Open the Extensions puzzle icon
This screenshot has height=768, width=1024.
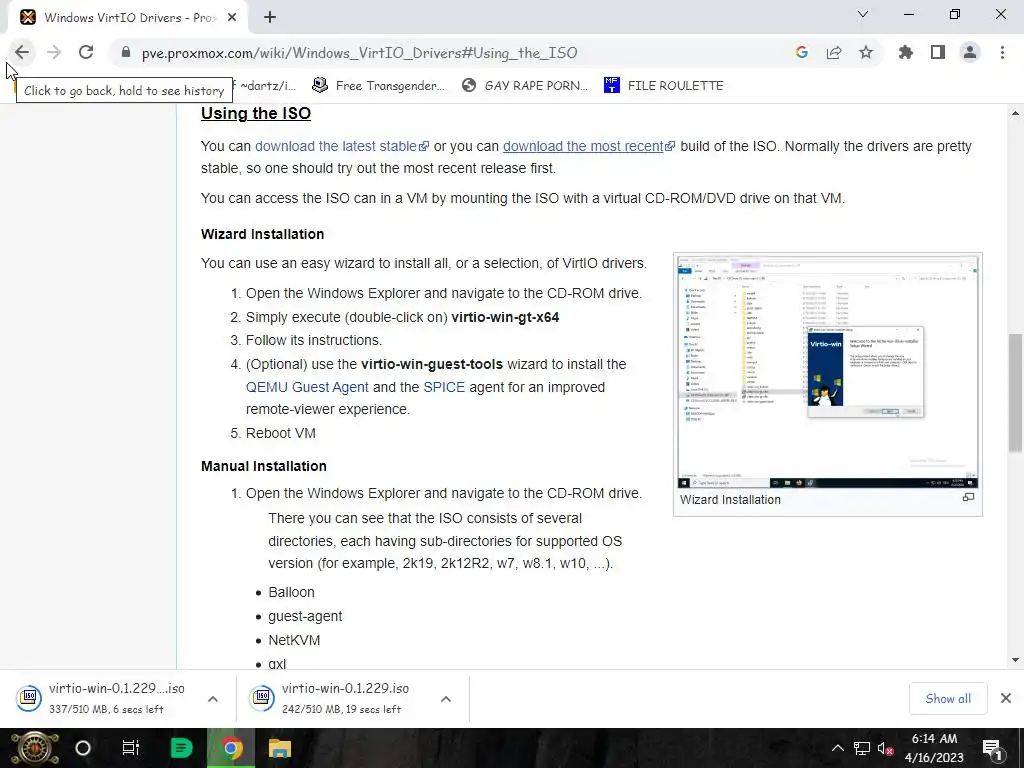(x=906, y=52)
